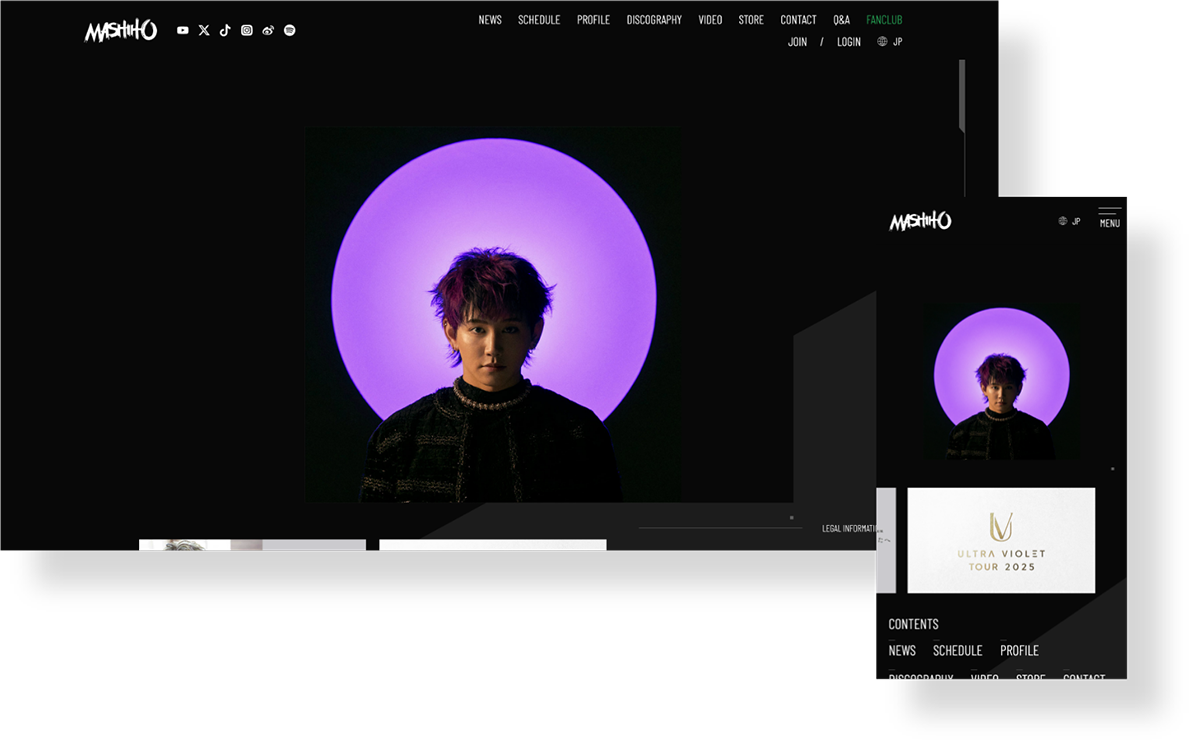Open the TikTok profile icon
Viewport: 1189px width, 740px height.
(225, 30)
